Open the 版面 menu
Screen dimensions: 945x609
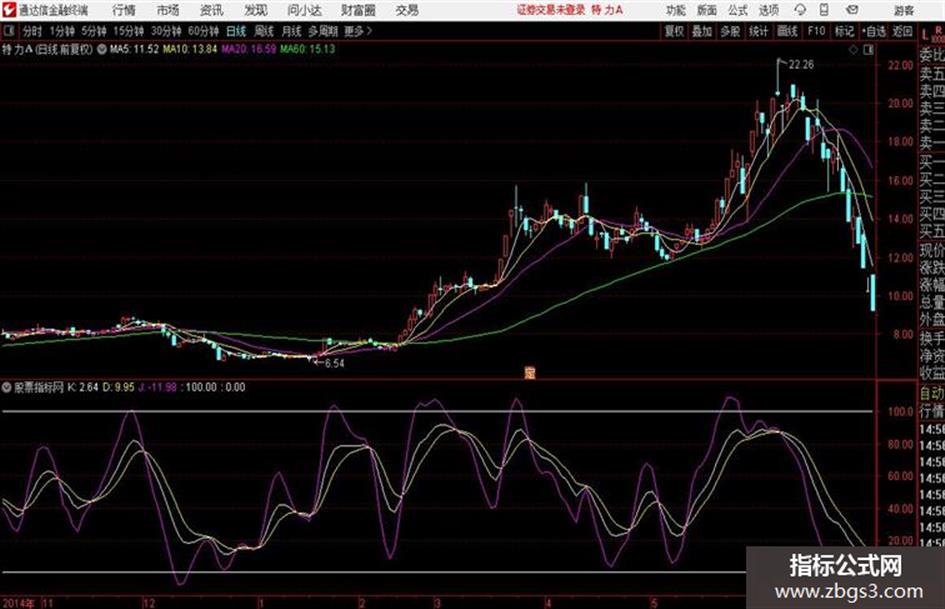point(706,10)
